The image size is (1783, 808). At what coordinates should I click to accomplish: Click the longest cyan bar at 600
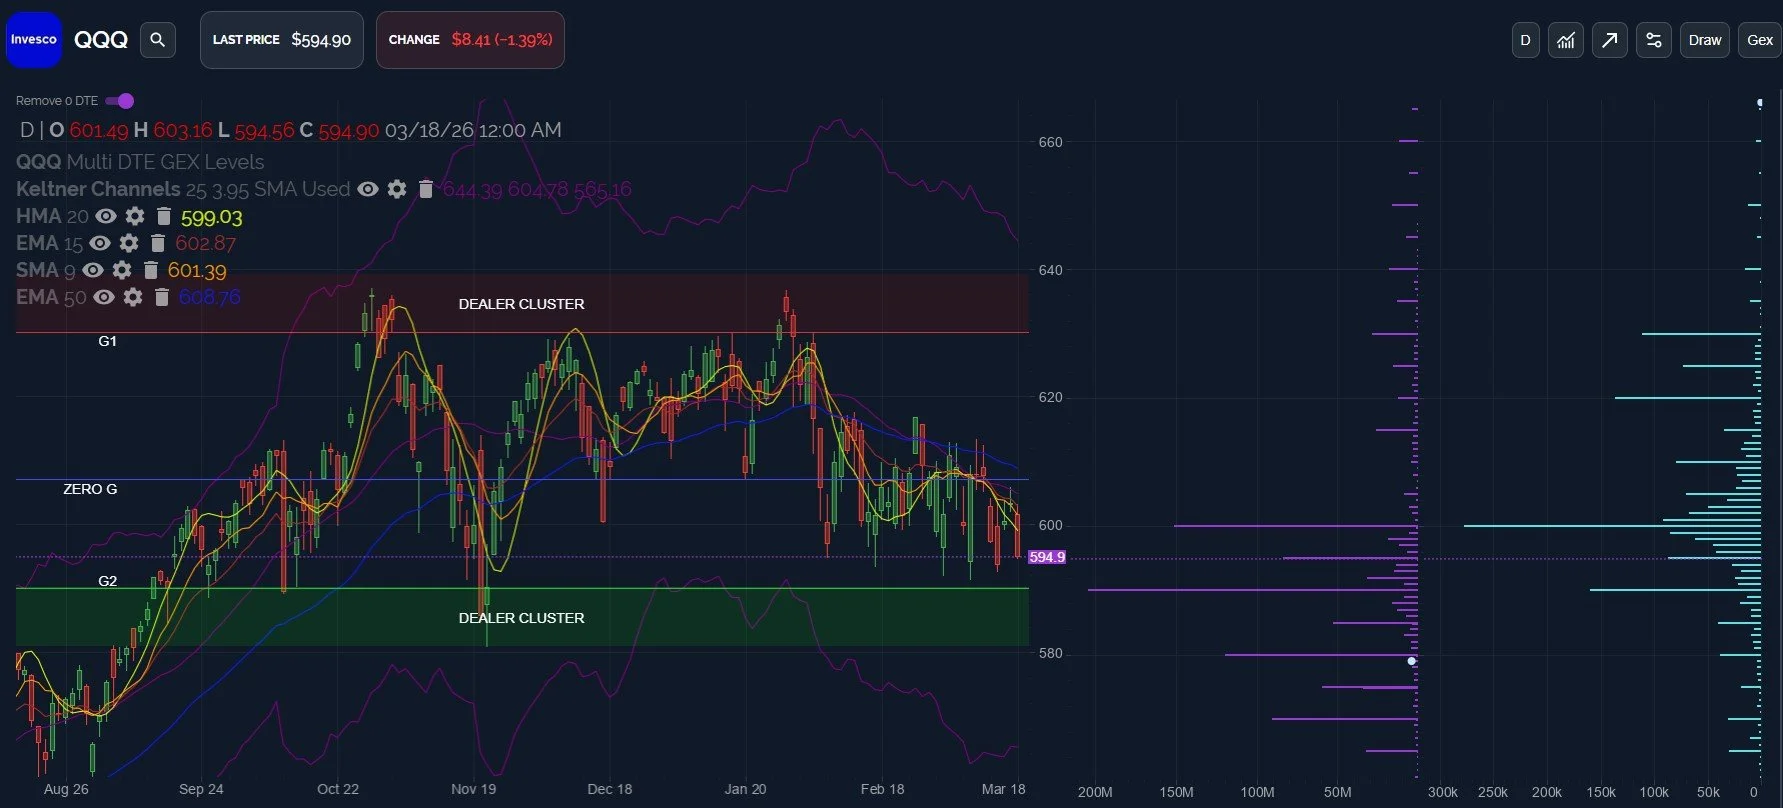[1612, 526]
